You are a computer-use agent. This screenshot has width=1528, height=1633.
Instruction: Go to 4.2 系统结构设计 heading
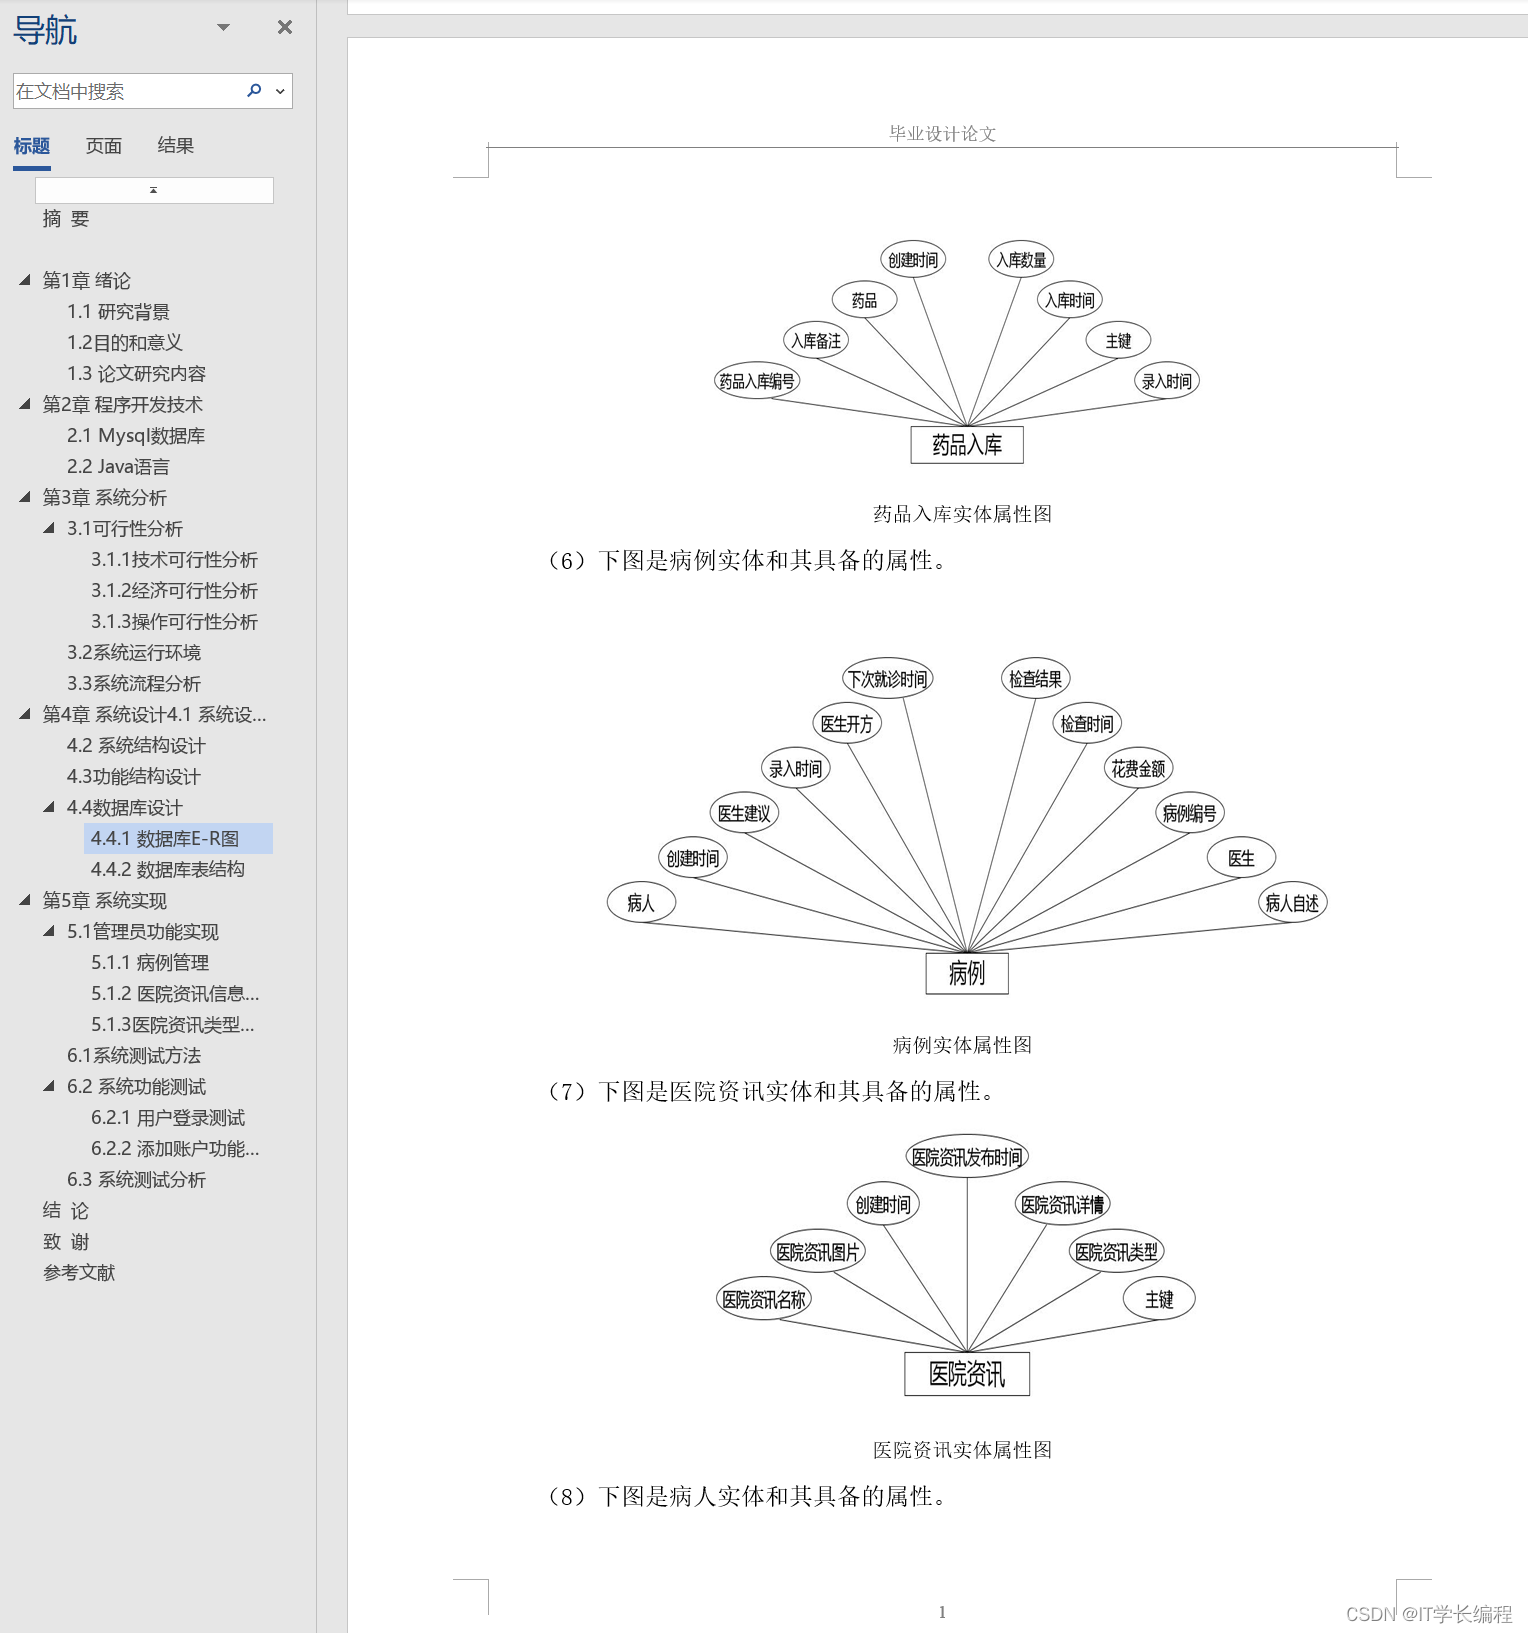point(136,746)
